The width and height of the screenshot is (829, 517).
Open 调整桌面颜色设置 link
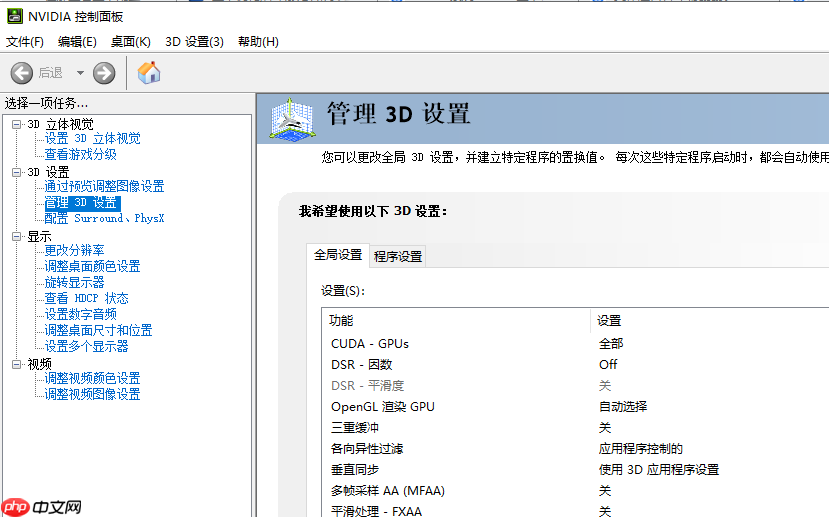pos(93,266)
